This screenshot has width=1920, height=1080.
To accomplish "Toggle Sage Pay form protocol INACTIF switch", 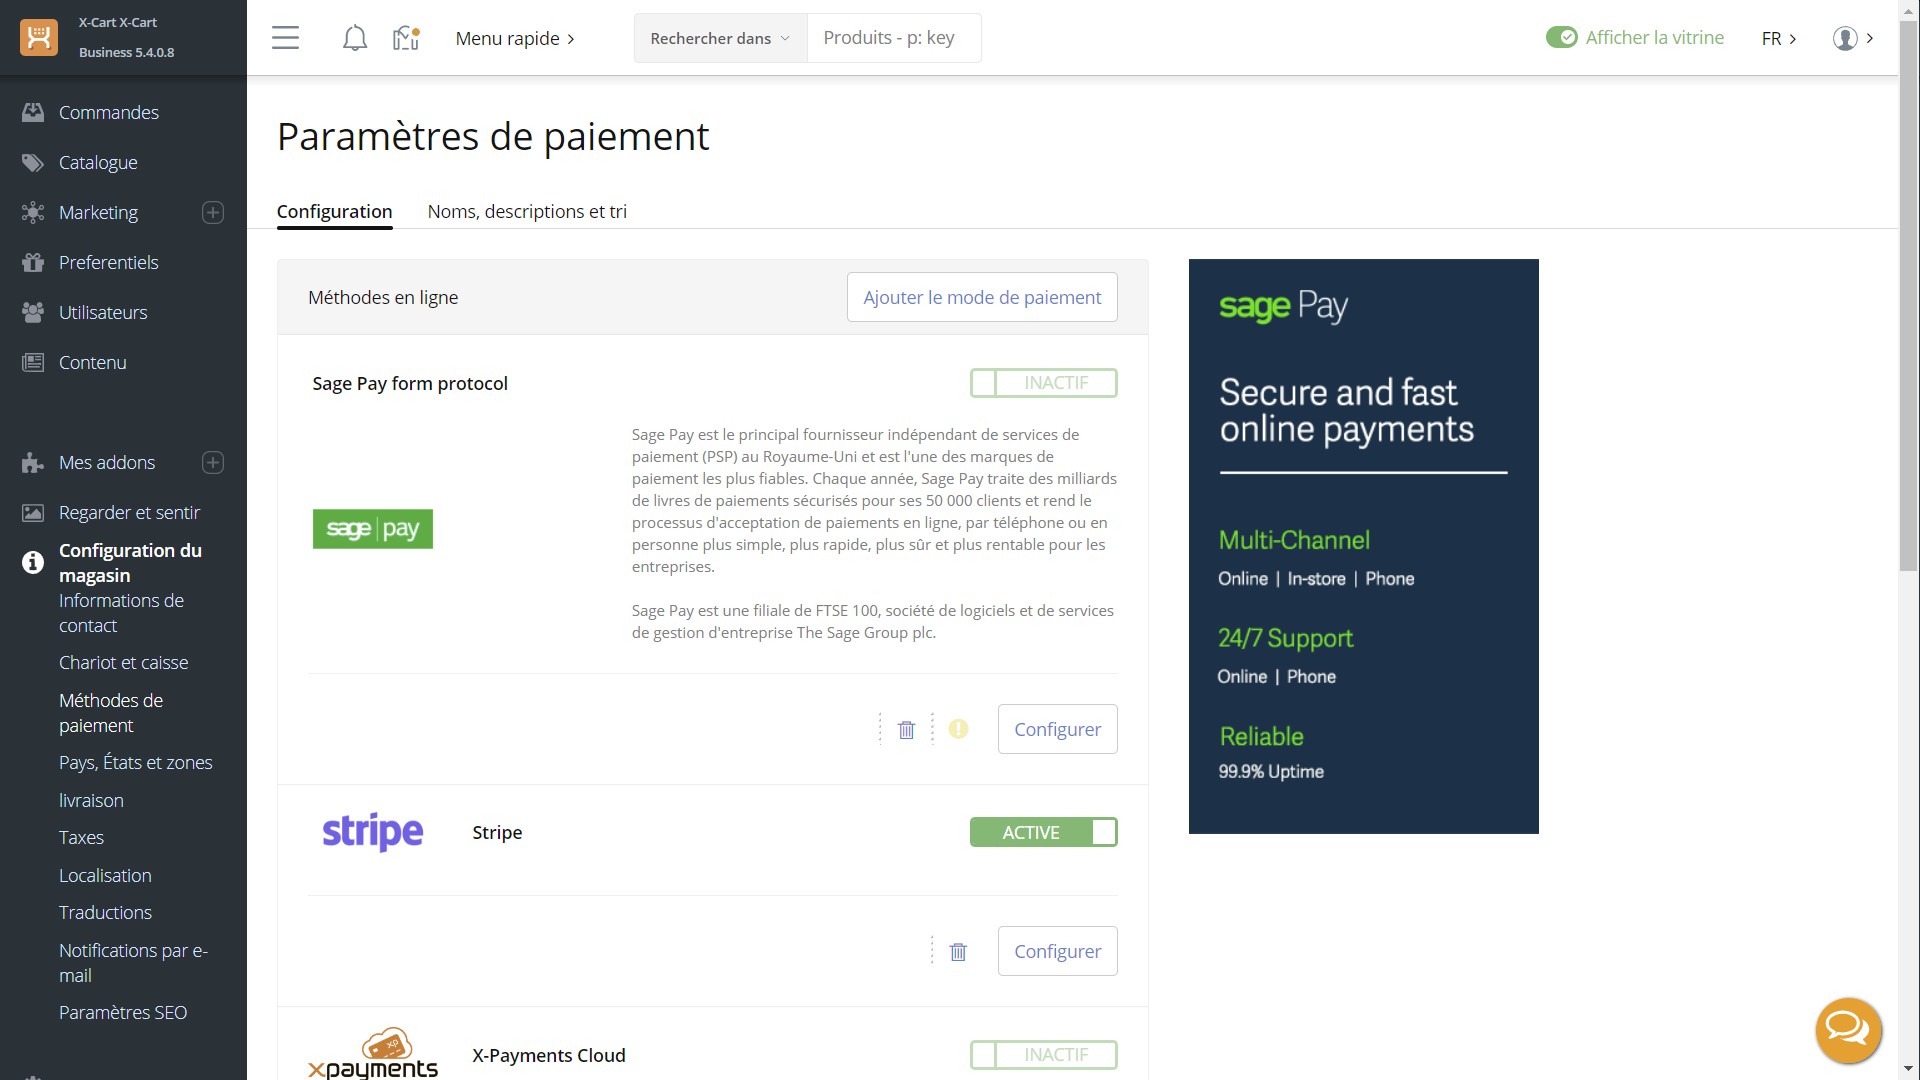I will coord(1043,383).
